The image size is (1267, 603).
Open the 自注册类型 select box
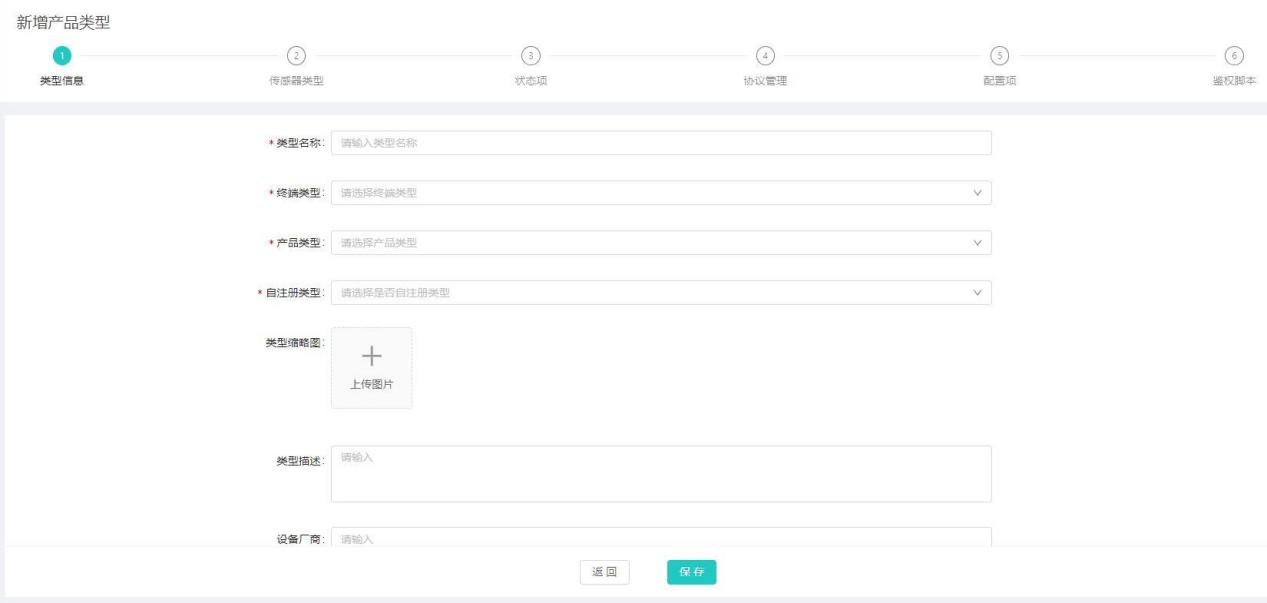point(660,293)
